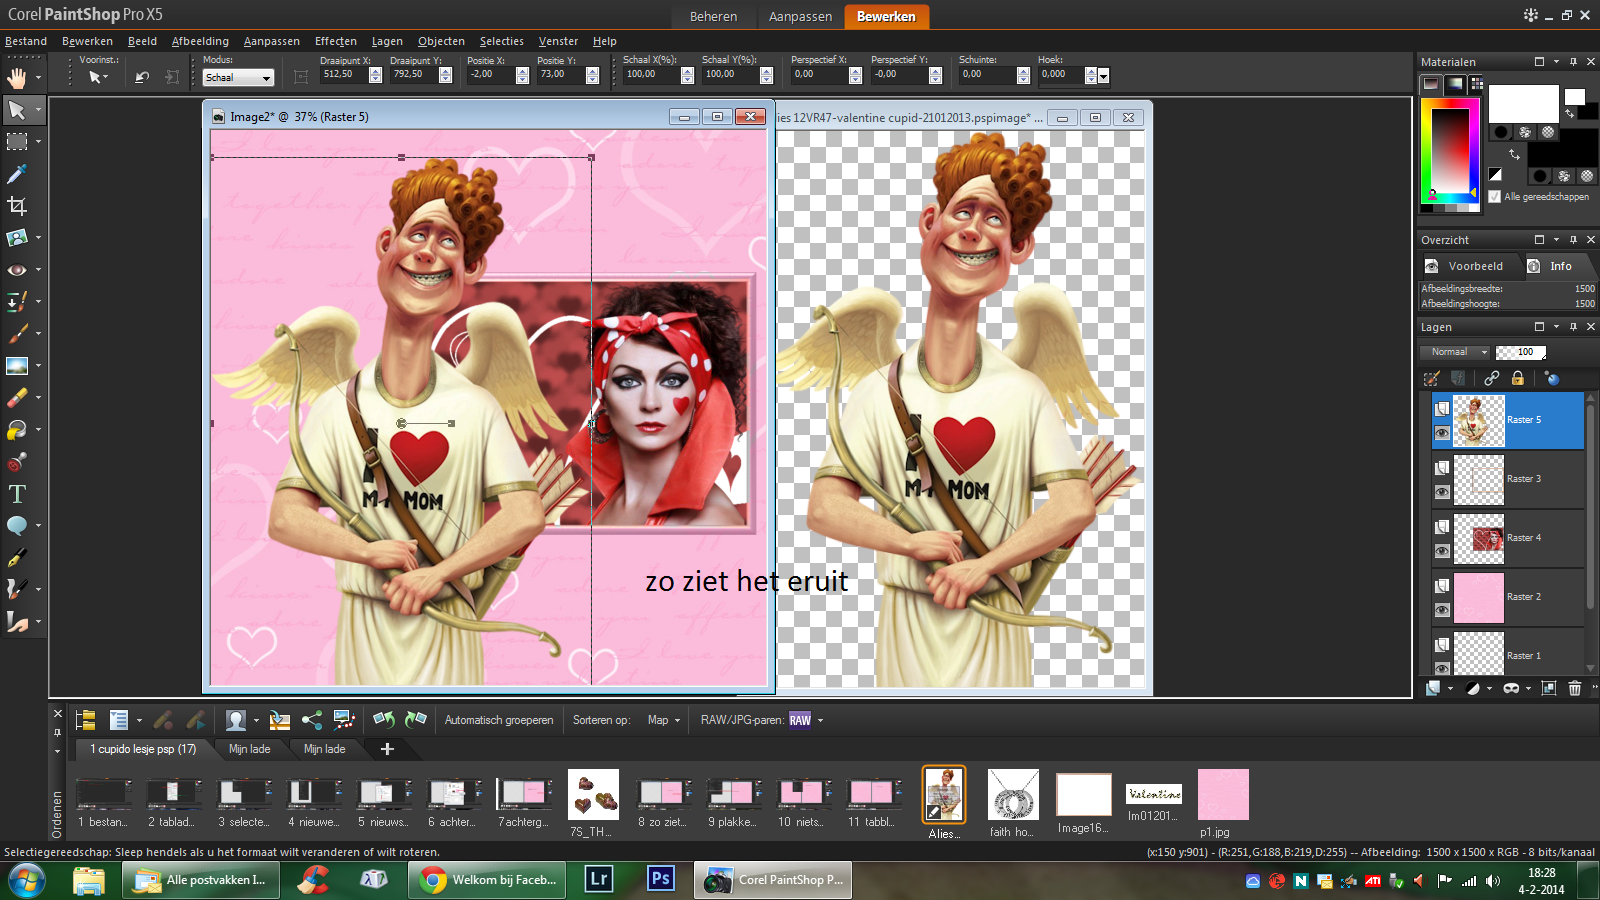Click the Schaal X(%) input field
This screenshot has height=900, width=1600.
pyautogui.click(x=651, y=74)
